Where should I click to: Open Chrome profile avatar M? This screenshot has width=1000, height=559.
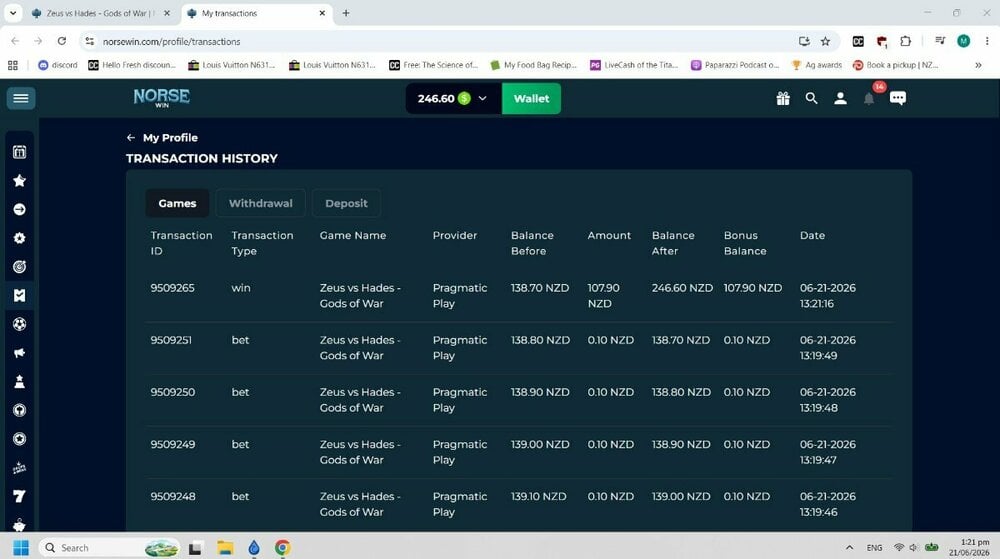(964, 41)
